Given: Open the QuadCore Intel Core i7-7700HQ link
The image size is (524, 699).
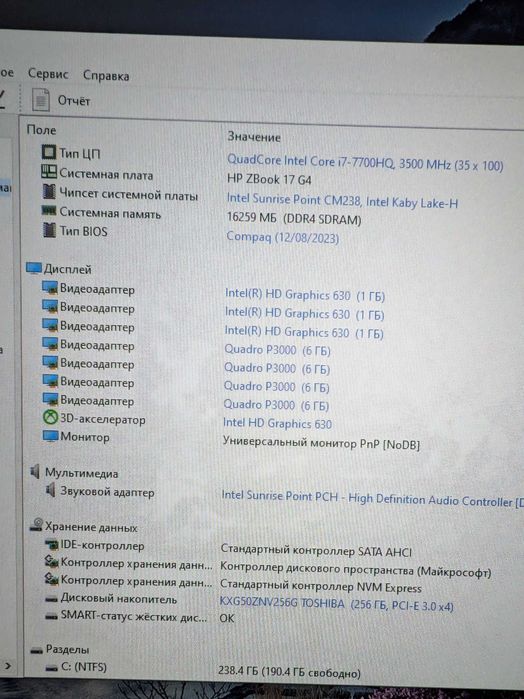Looking at the screenshot, I should [365, 163].
